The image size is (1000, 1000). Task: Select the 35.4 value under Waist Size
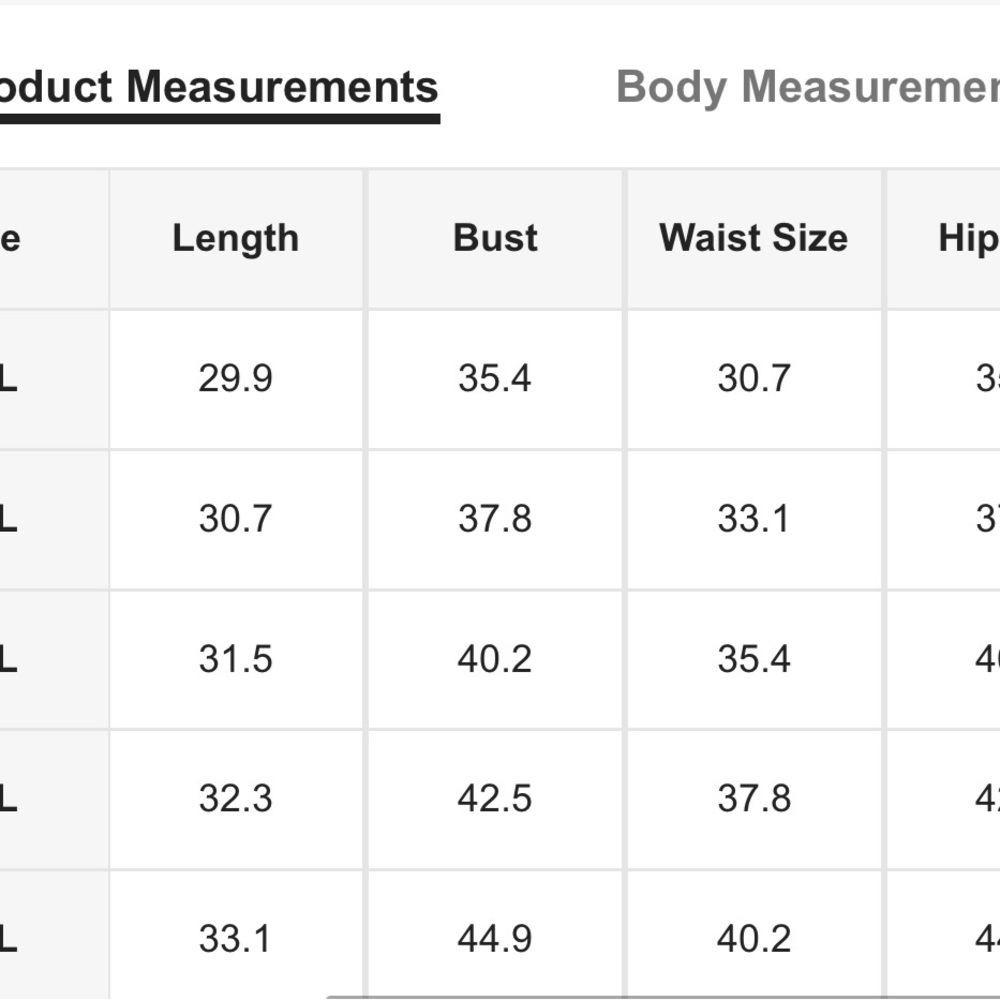(753, 659)
